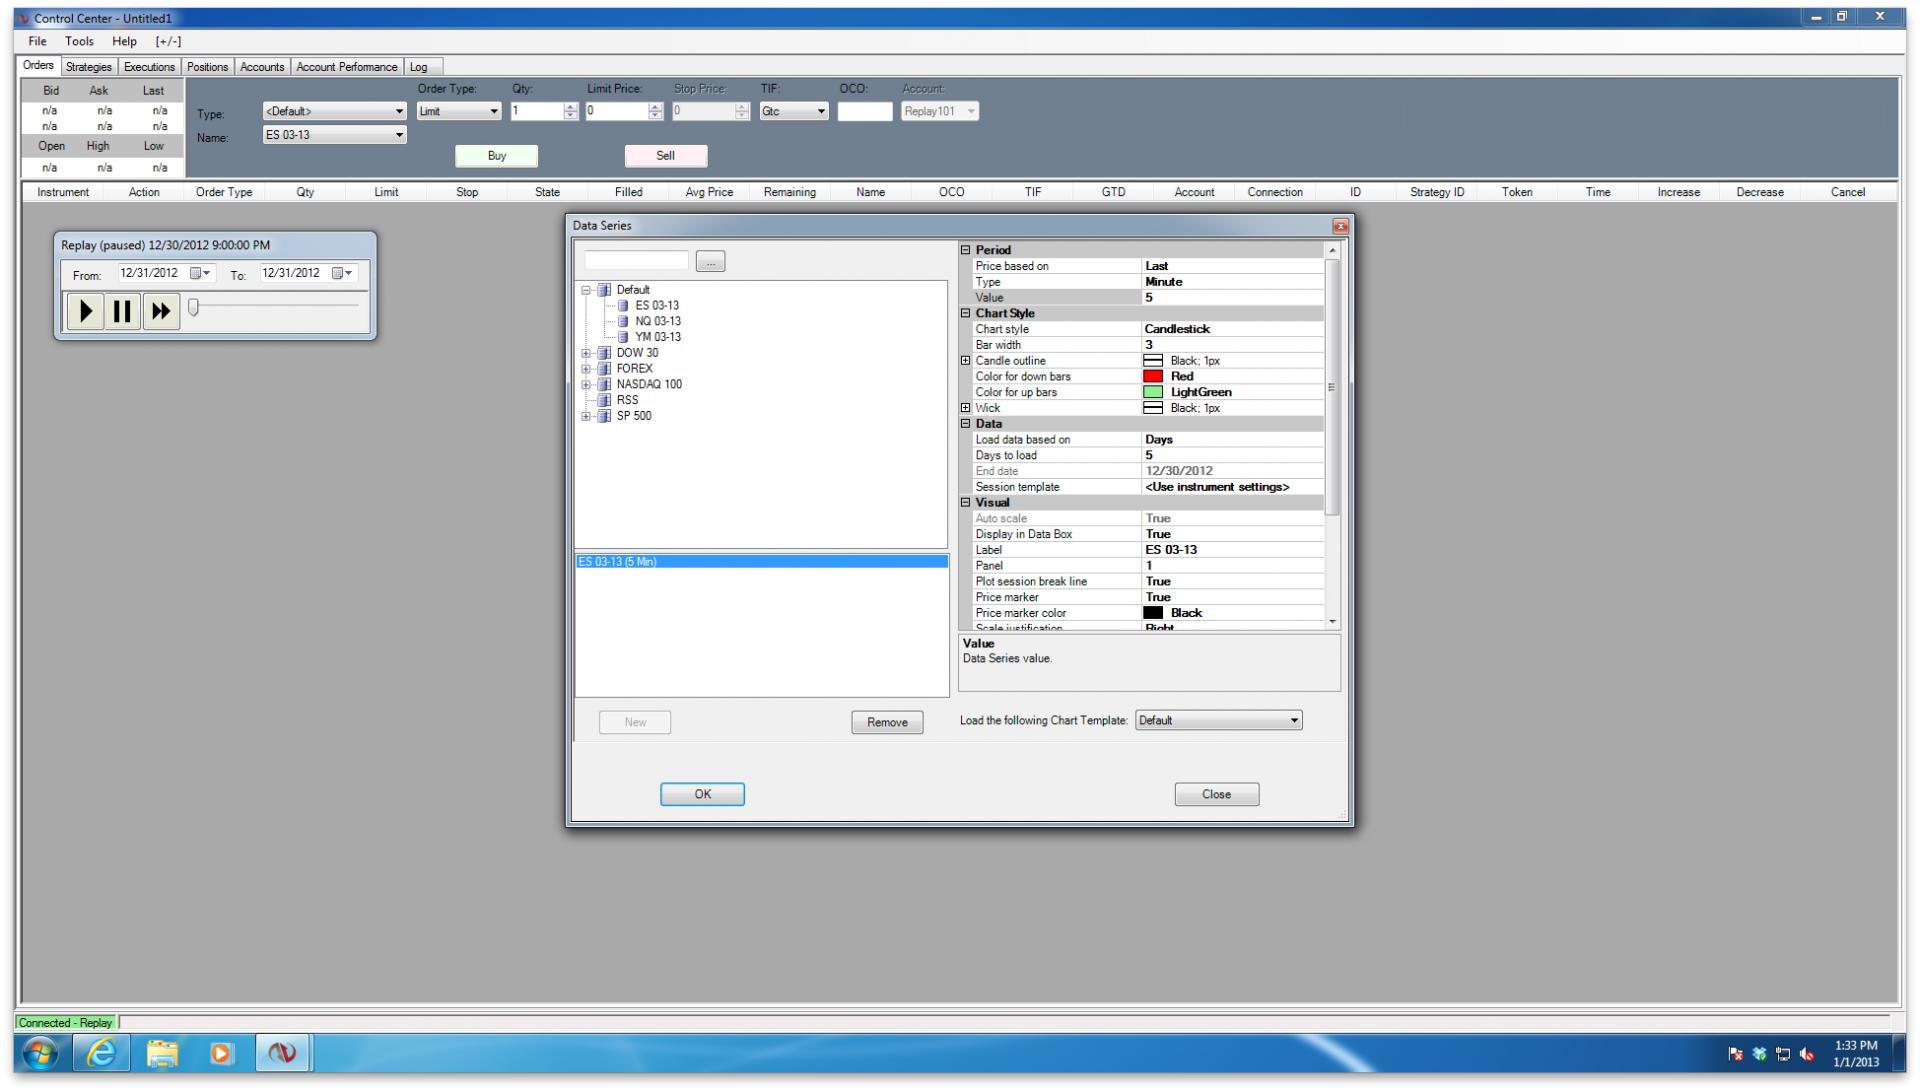Expand the DOW 30 instrument list
The width and height of the screenshot is (1920, 1092).
point(586,354)
